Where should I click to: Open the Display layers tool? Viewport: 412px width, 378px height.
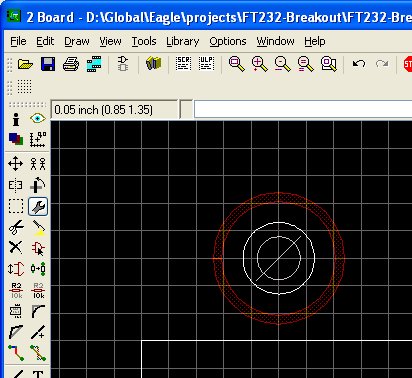tap(16, 139)
